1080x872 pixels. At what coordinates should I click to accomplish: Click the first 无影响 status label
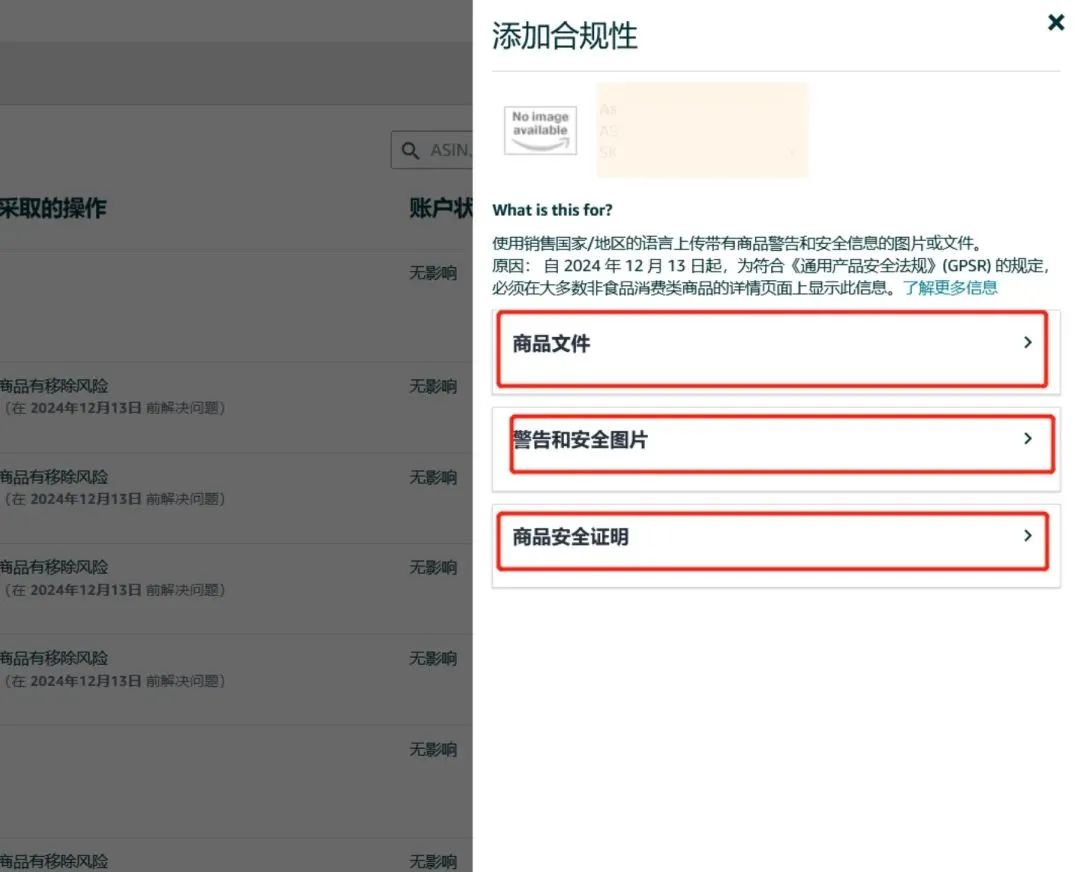[433, 272]
